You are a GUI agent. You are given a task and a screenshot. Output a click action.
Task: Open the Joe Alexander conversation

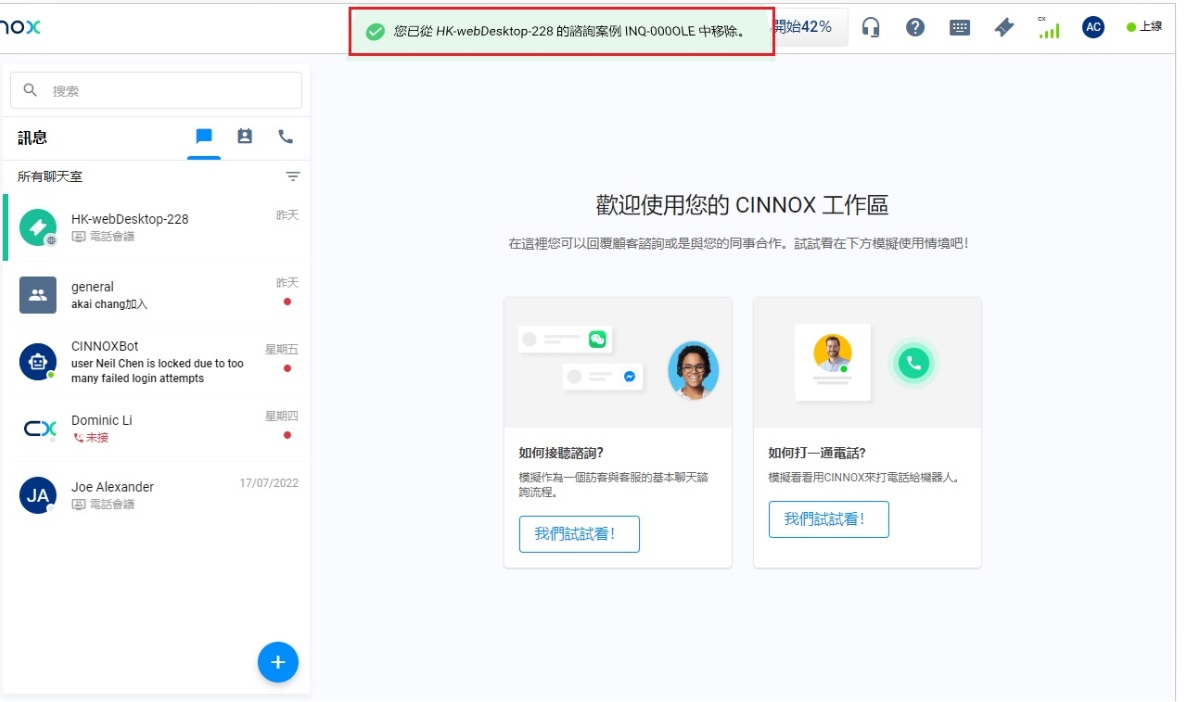click(157, 495)
